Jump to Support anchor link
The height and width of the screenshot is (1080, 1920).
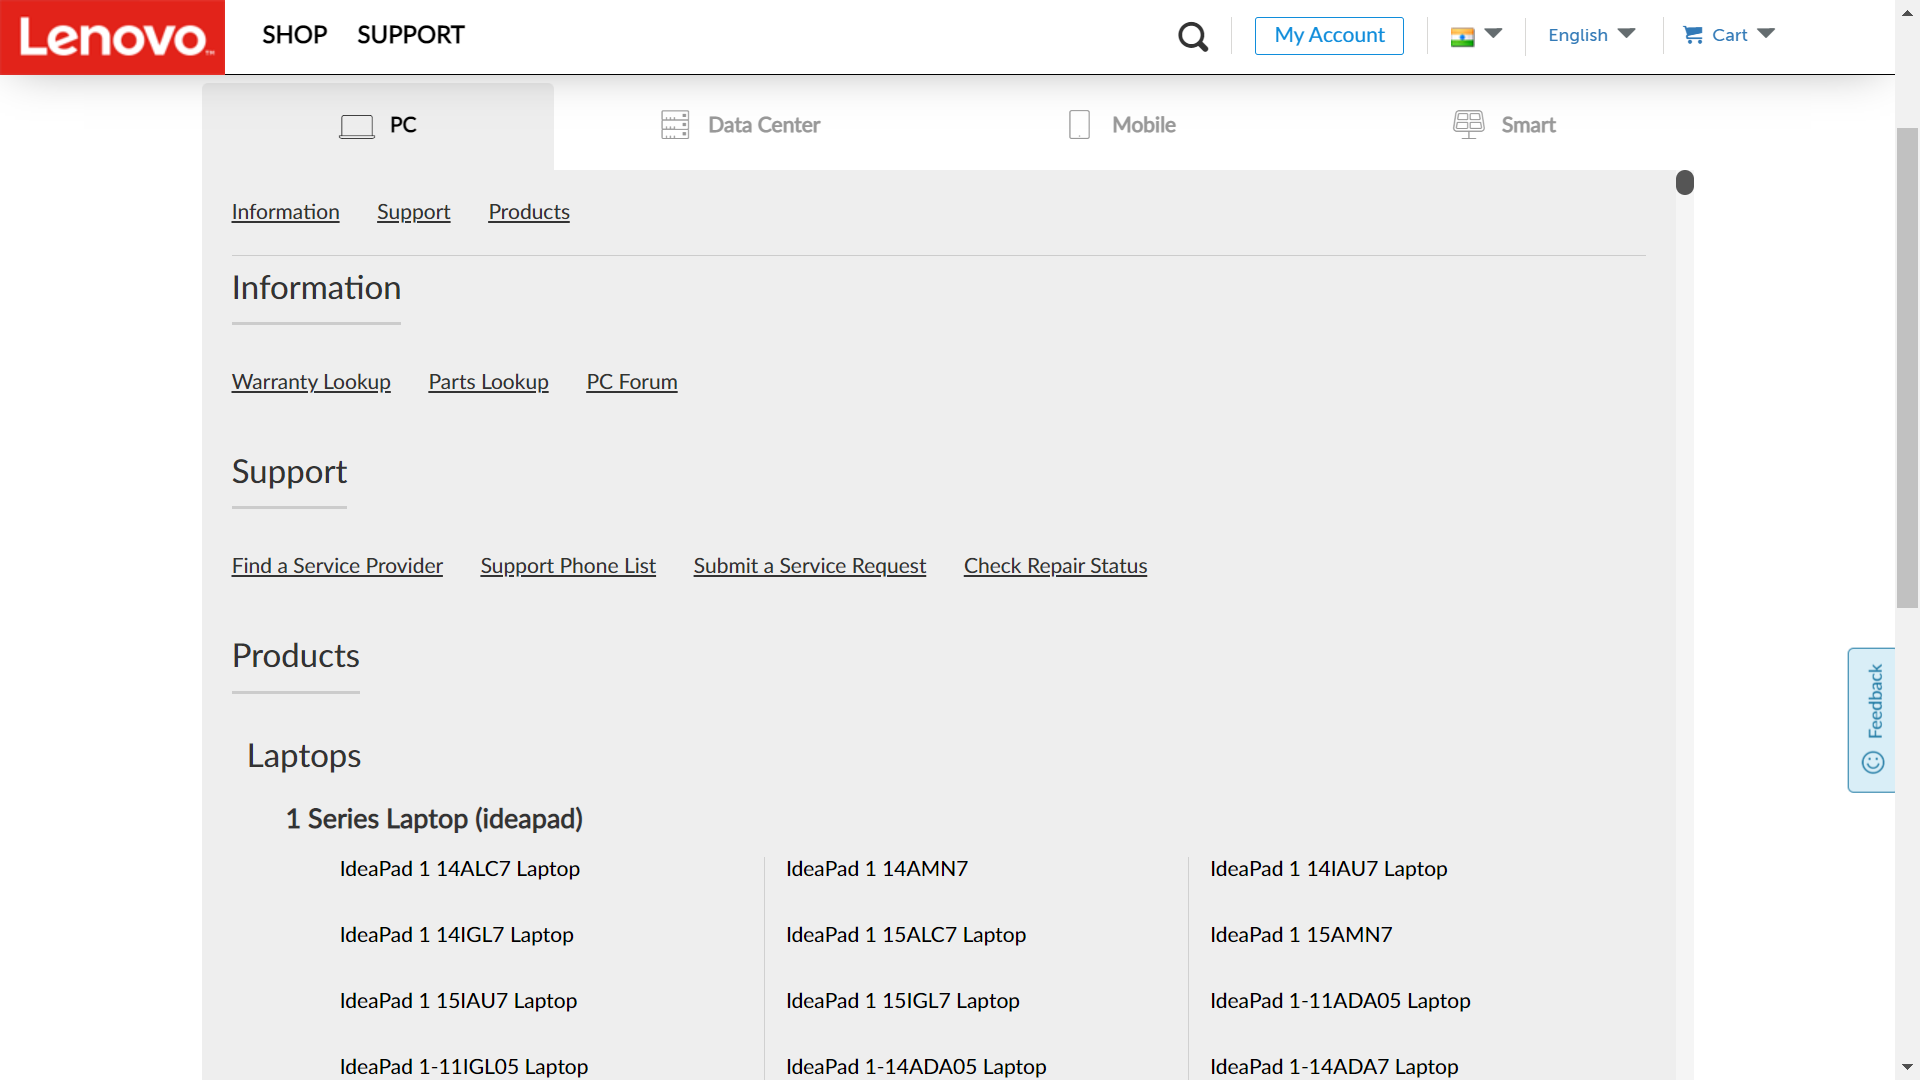(413, 212)
